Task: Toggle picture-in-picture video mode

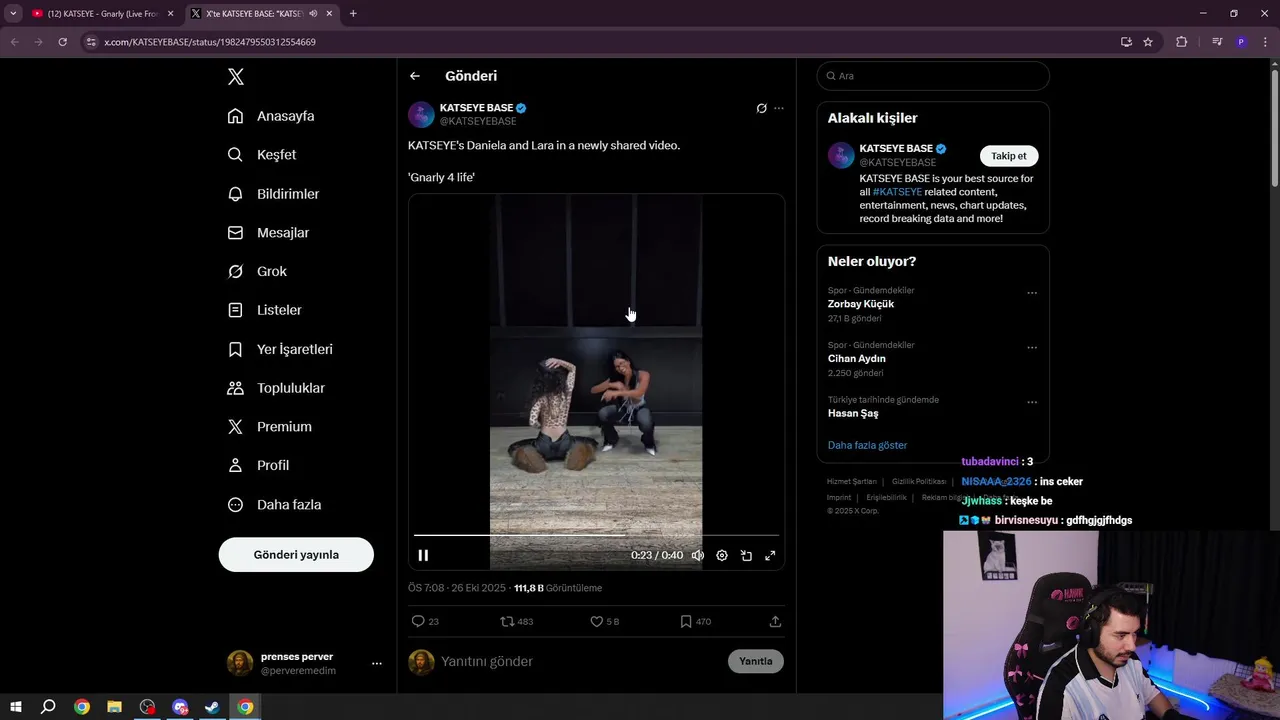Action: (x=746, y=555)
